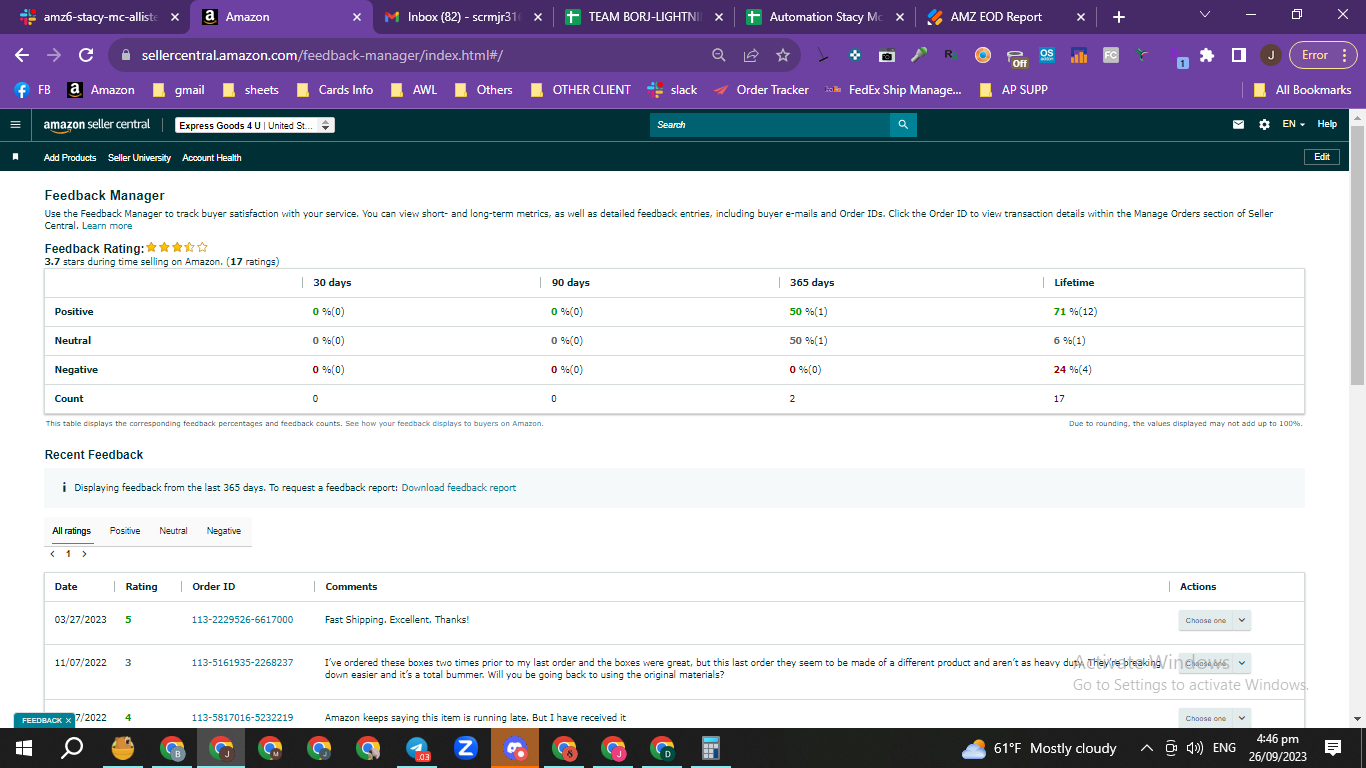Click the Edit button on favorites bar
This screenshot has height=768, width=1366.
pos(1322,157)
